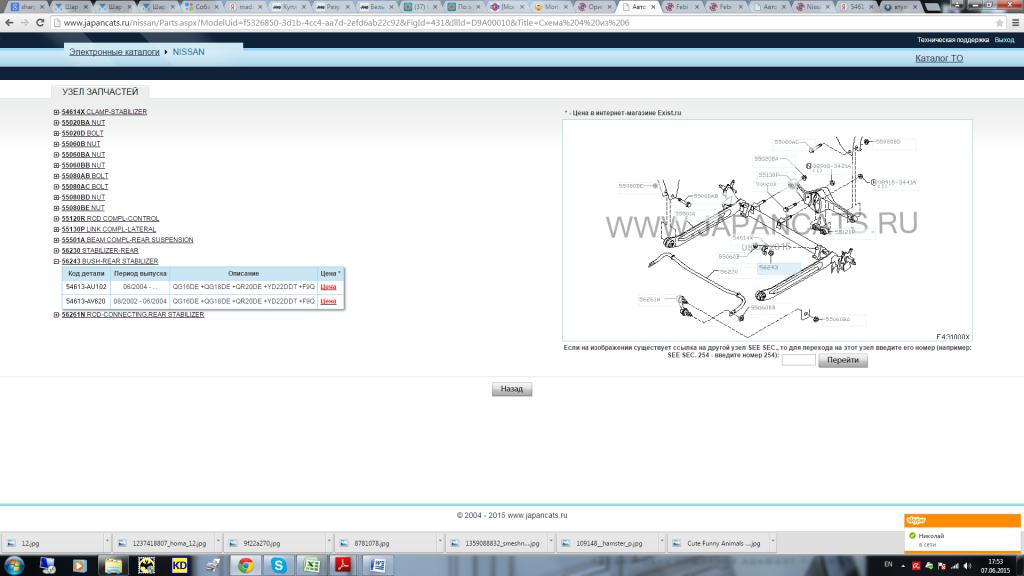1024x576 pixels.
Task: Expand the 55060B NUT node
Action: 56,144
